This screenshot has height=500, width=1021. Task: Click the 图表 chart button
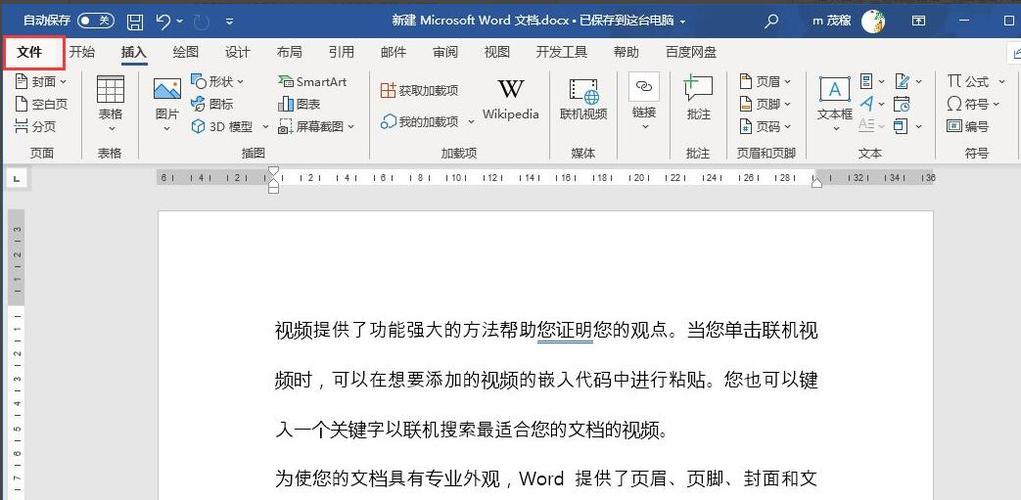click(x=299, y=104)
